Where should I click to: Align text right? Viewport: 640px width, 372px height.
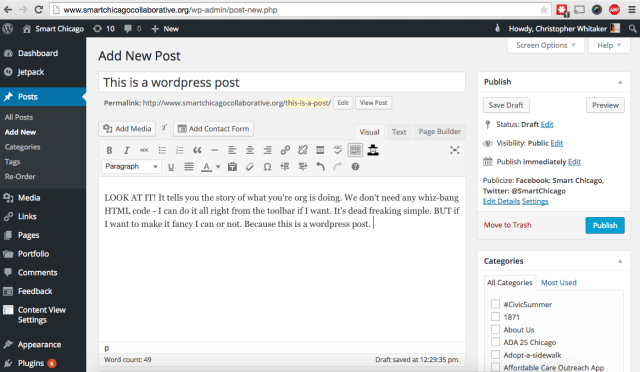(267, 150)
